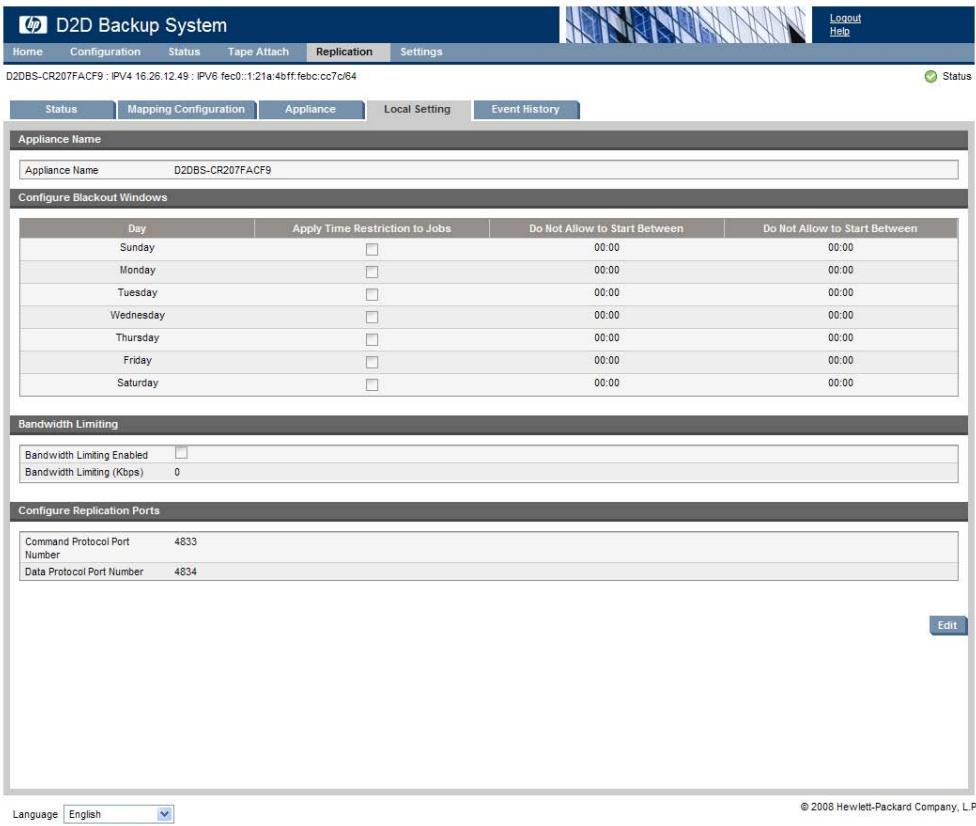Click Command Protocol Port value 4833
976x826 pixels.
pos(185,542)
